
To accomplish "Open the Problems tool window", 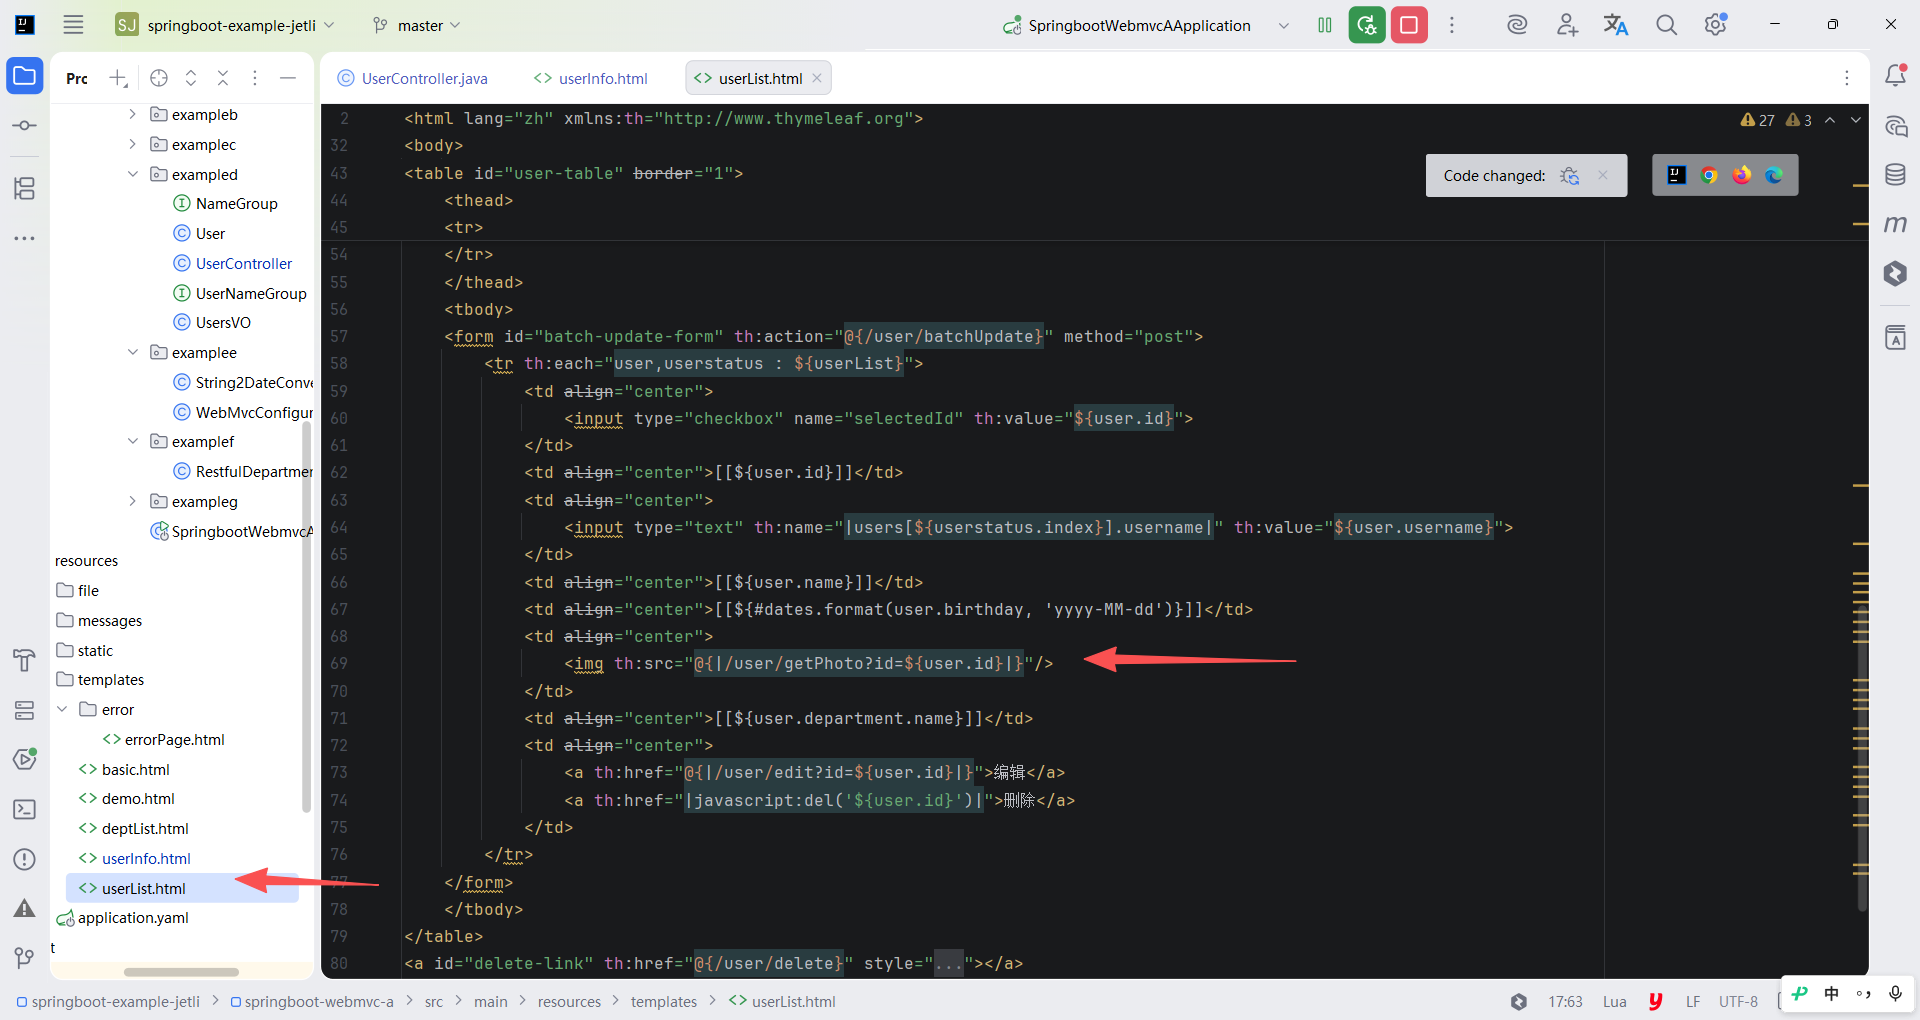I will tap(25, 859).
